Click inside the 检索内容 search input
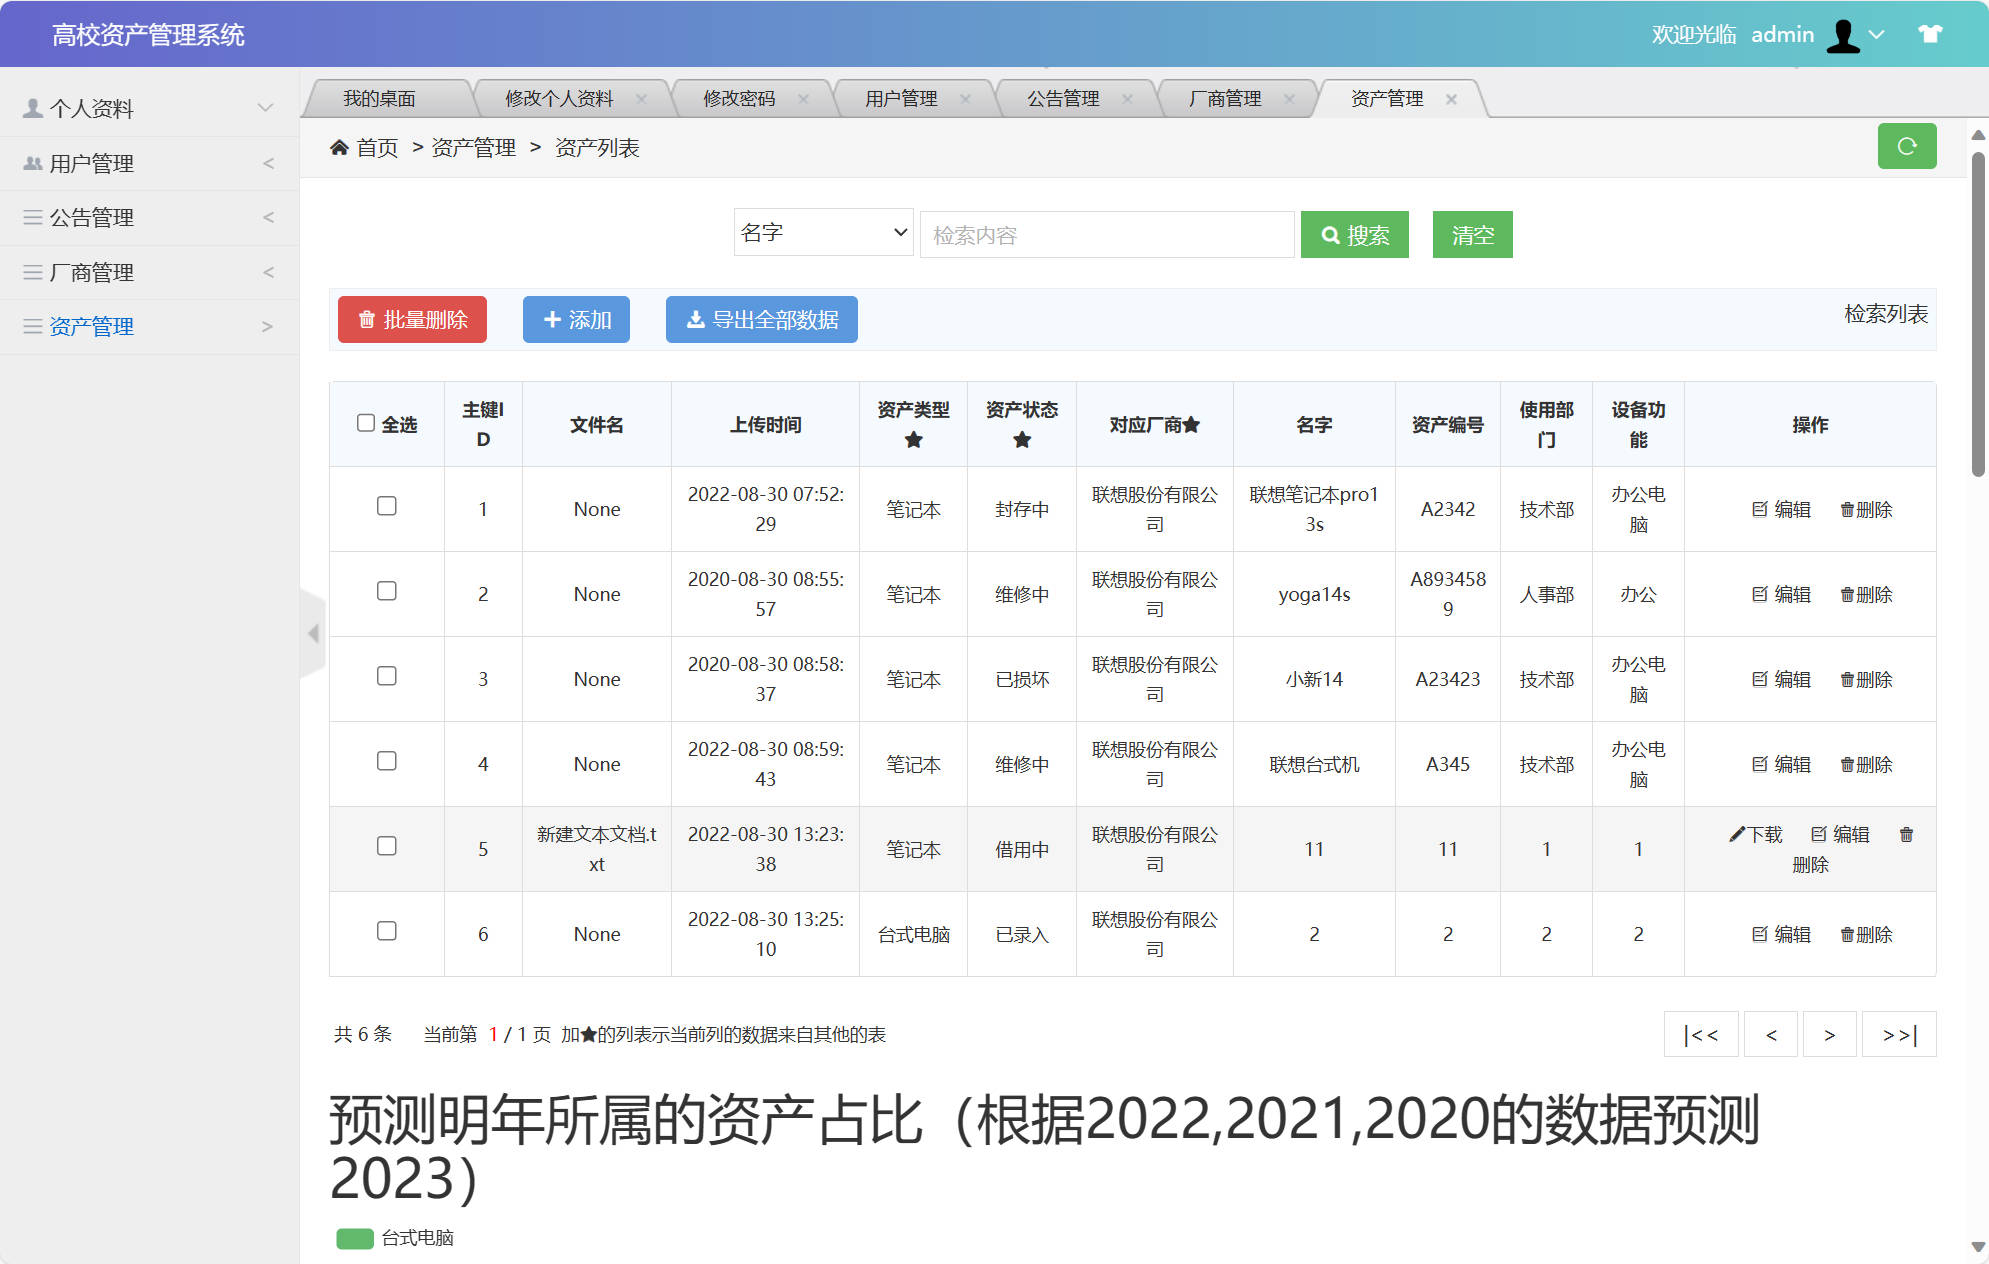 click(1106, 234)
